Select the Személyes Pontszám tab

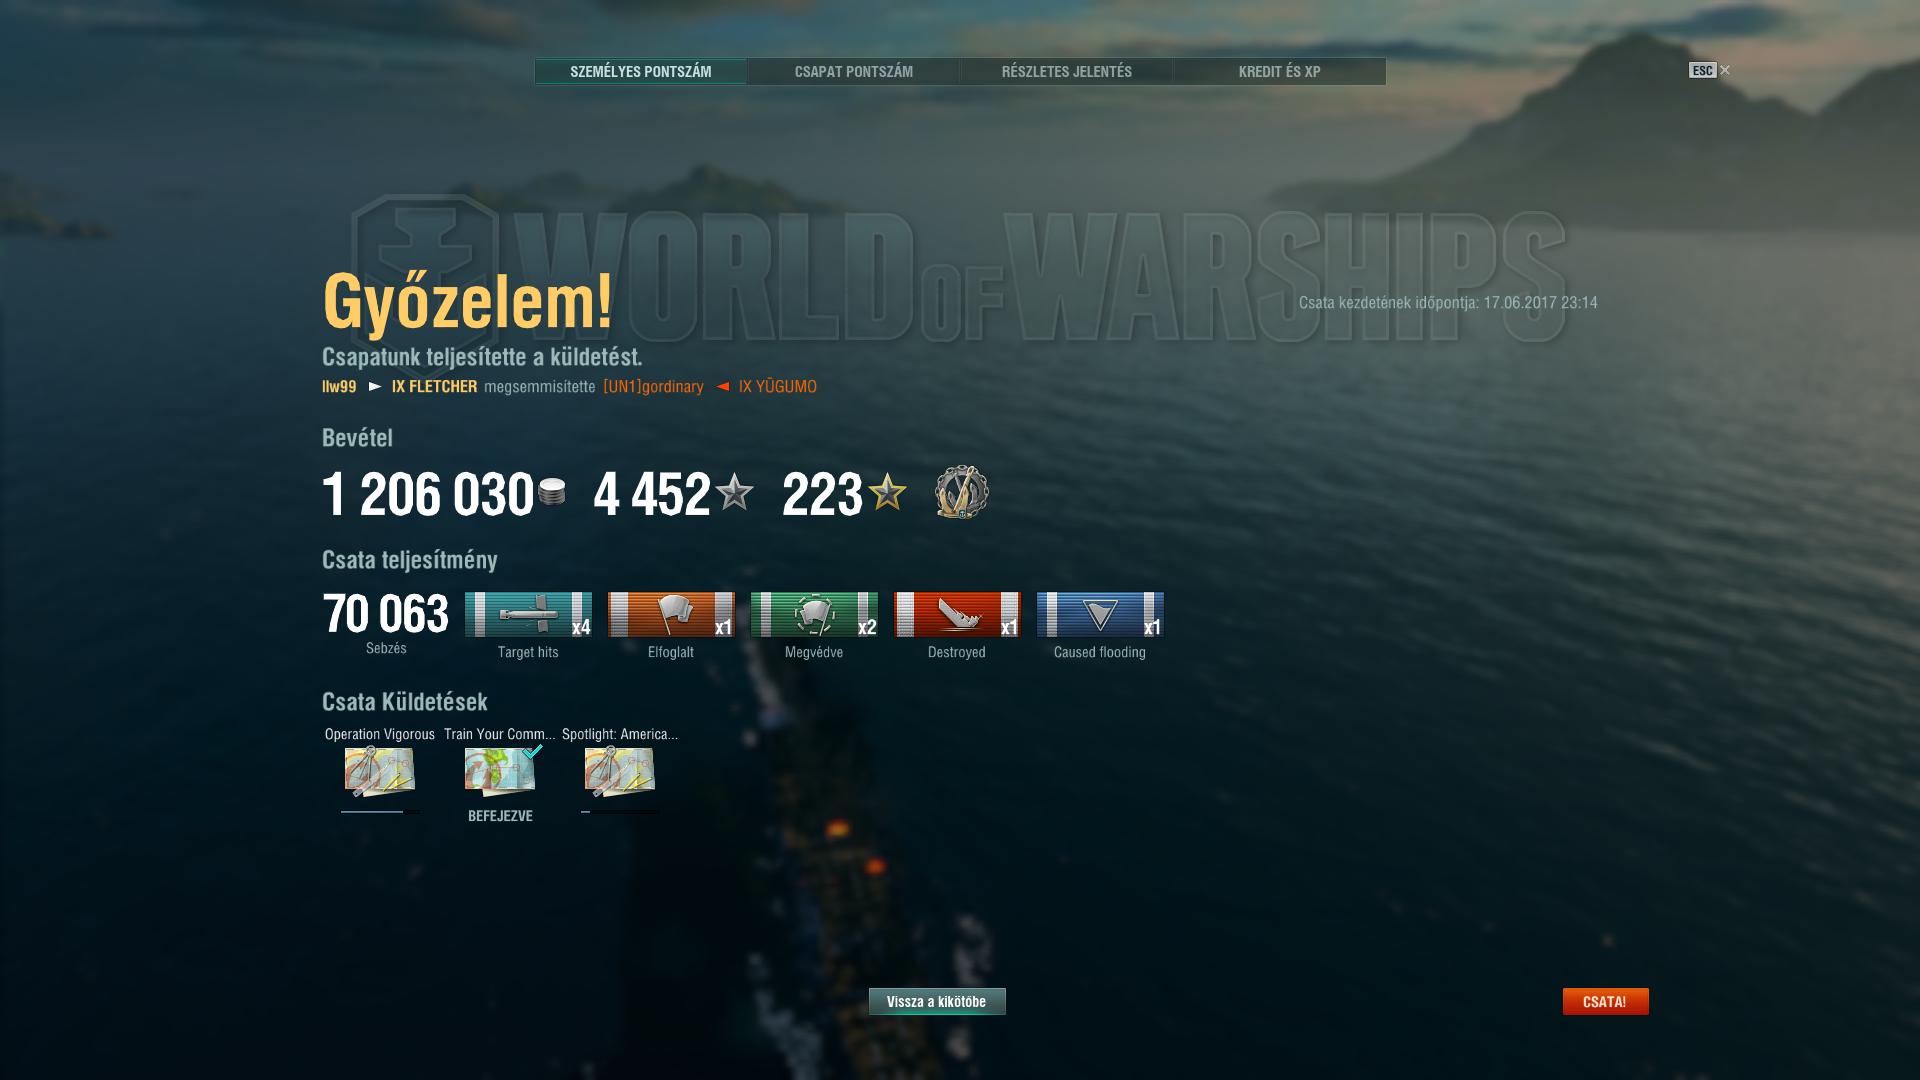coord(641,71)
